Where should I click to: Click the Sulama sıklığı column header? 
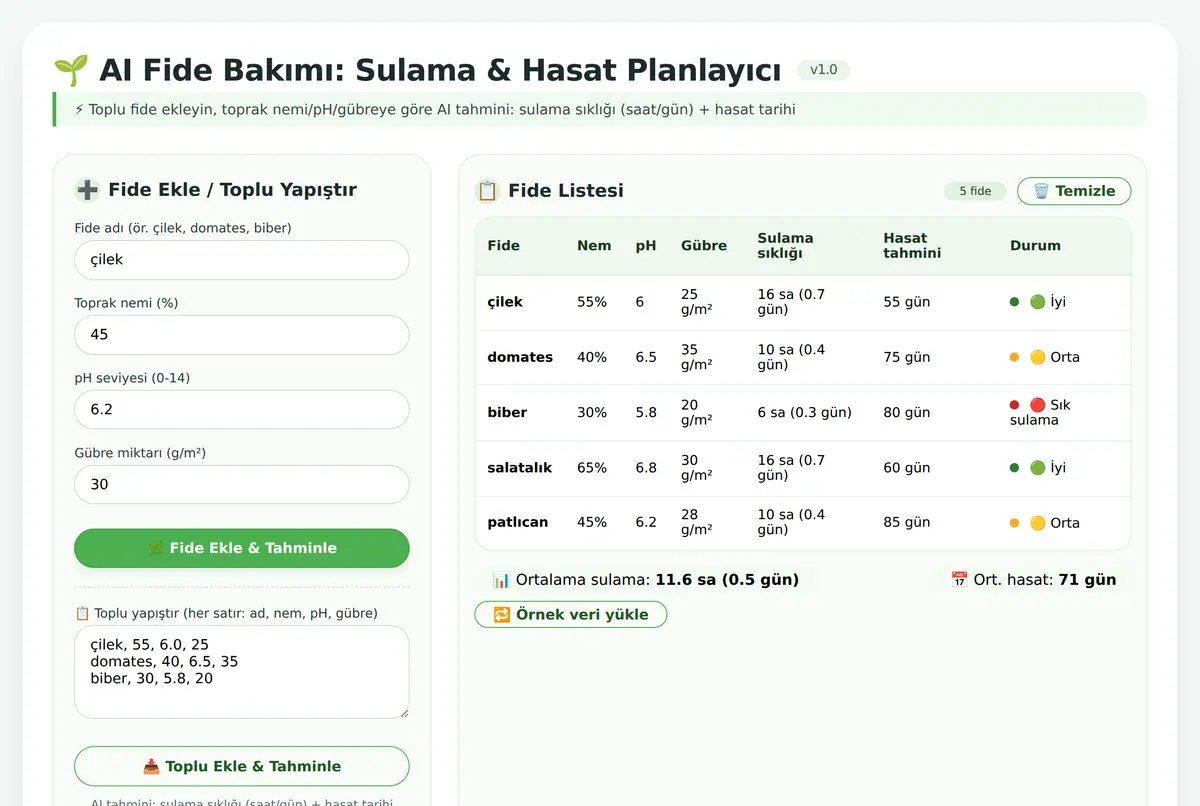tap(786, 246)
